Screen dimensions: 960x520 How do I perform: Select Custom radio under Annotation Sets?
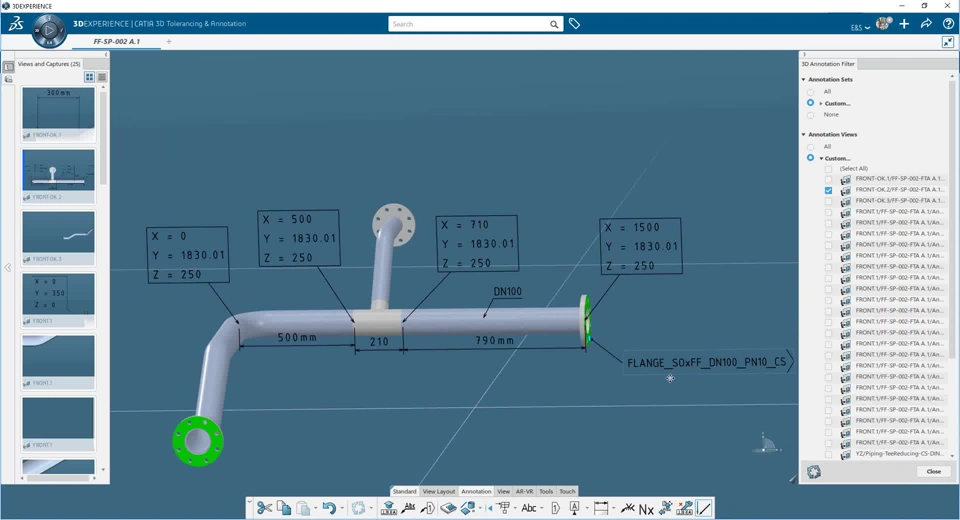pyautogui.click(x=811, y=103)
